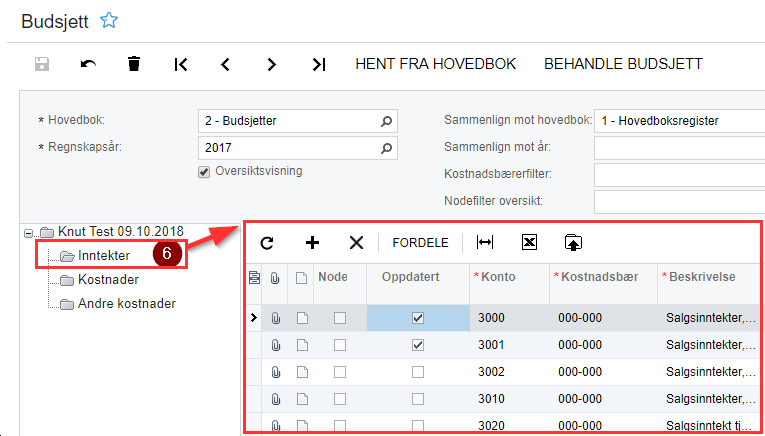
Task: Click the Sammenlign mot år field
Action: click(x=678, y=148)
